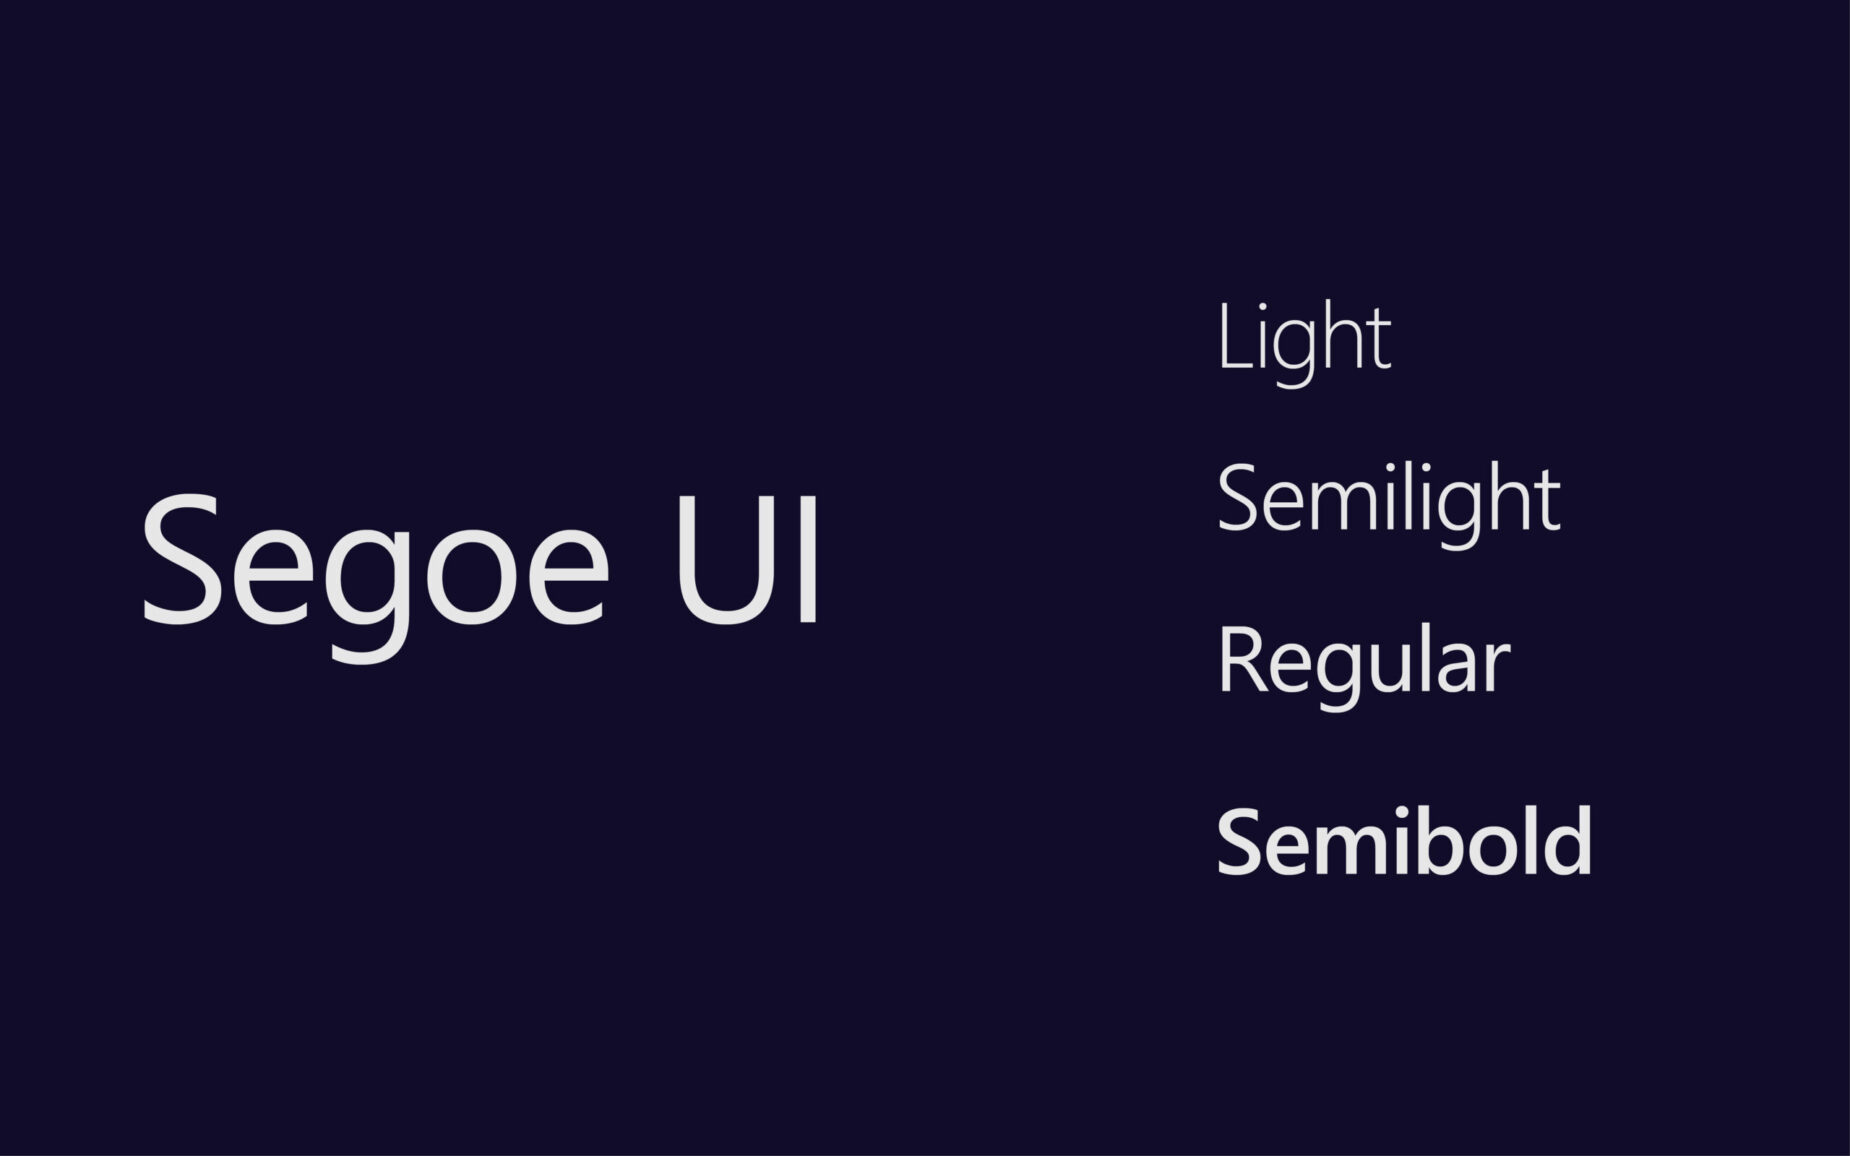
Task: Select the Semibold weight label
Action: 1403,842
